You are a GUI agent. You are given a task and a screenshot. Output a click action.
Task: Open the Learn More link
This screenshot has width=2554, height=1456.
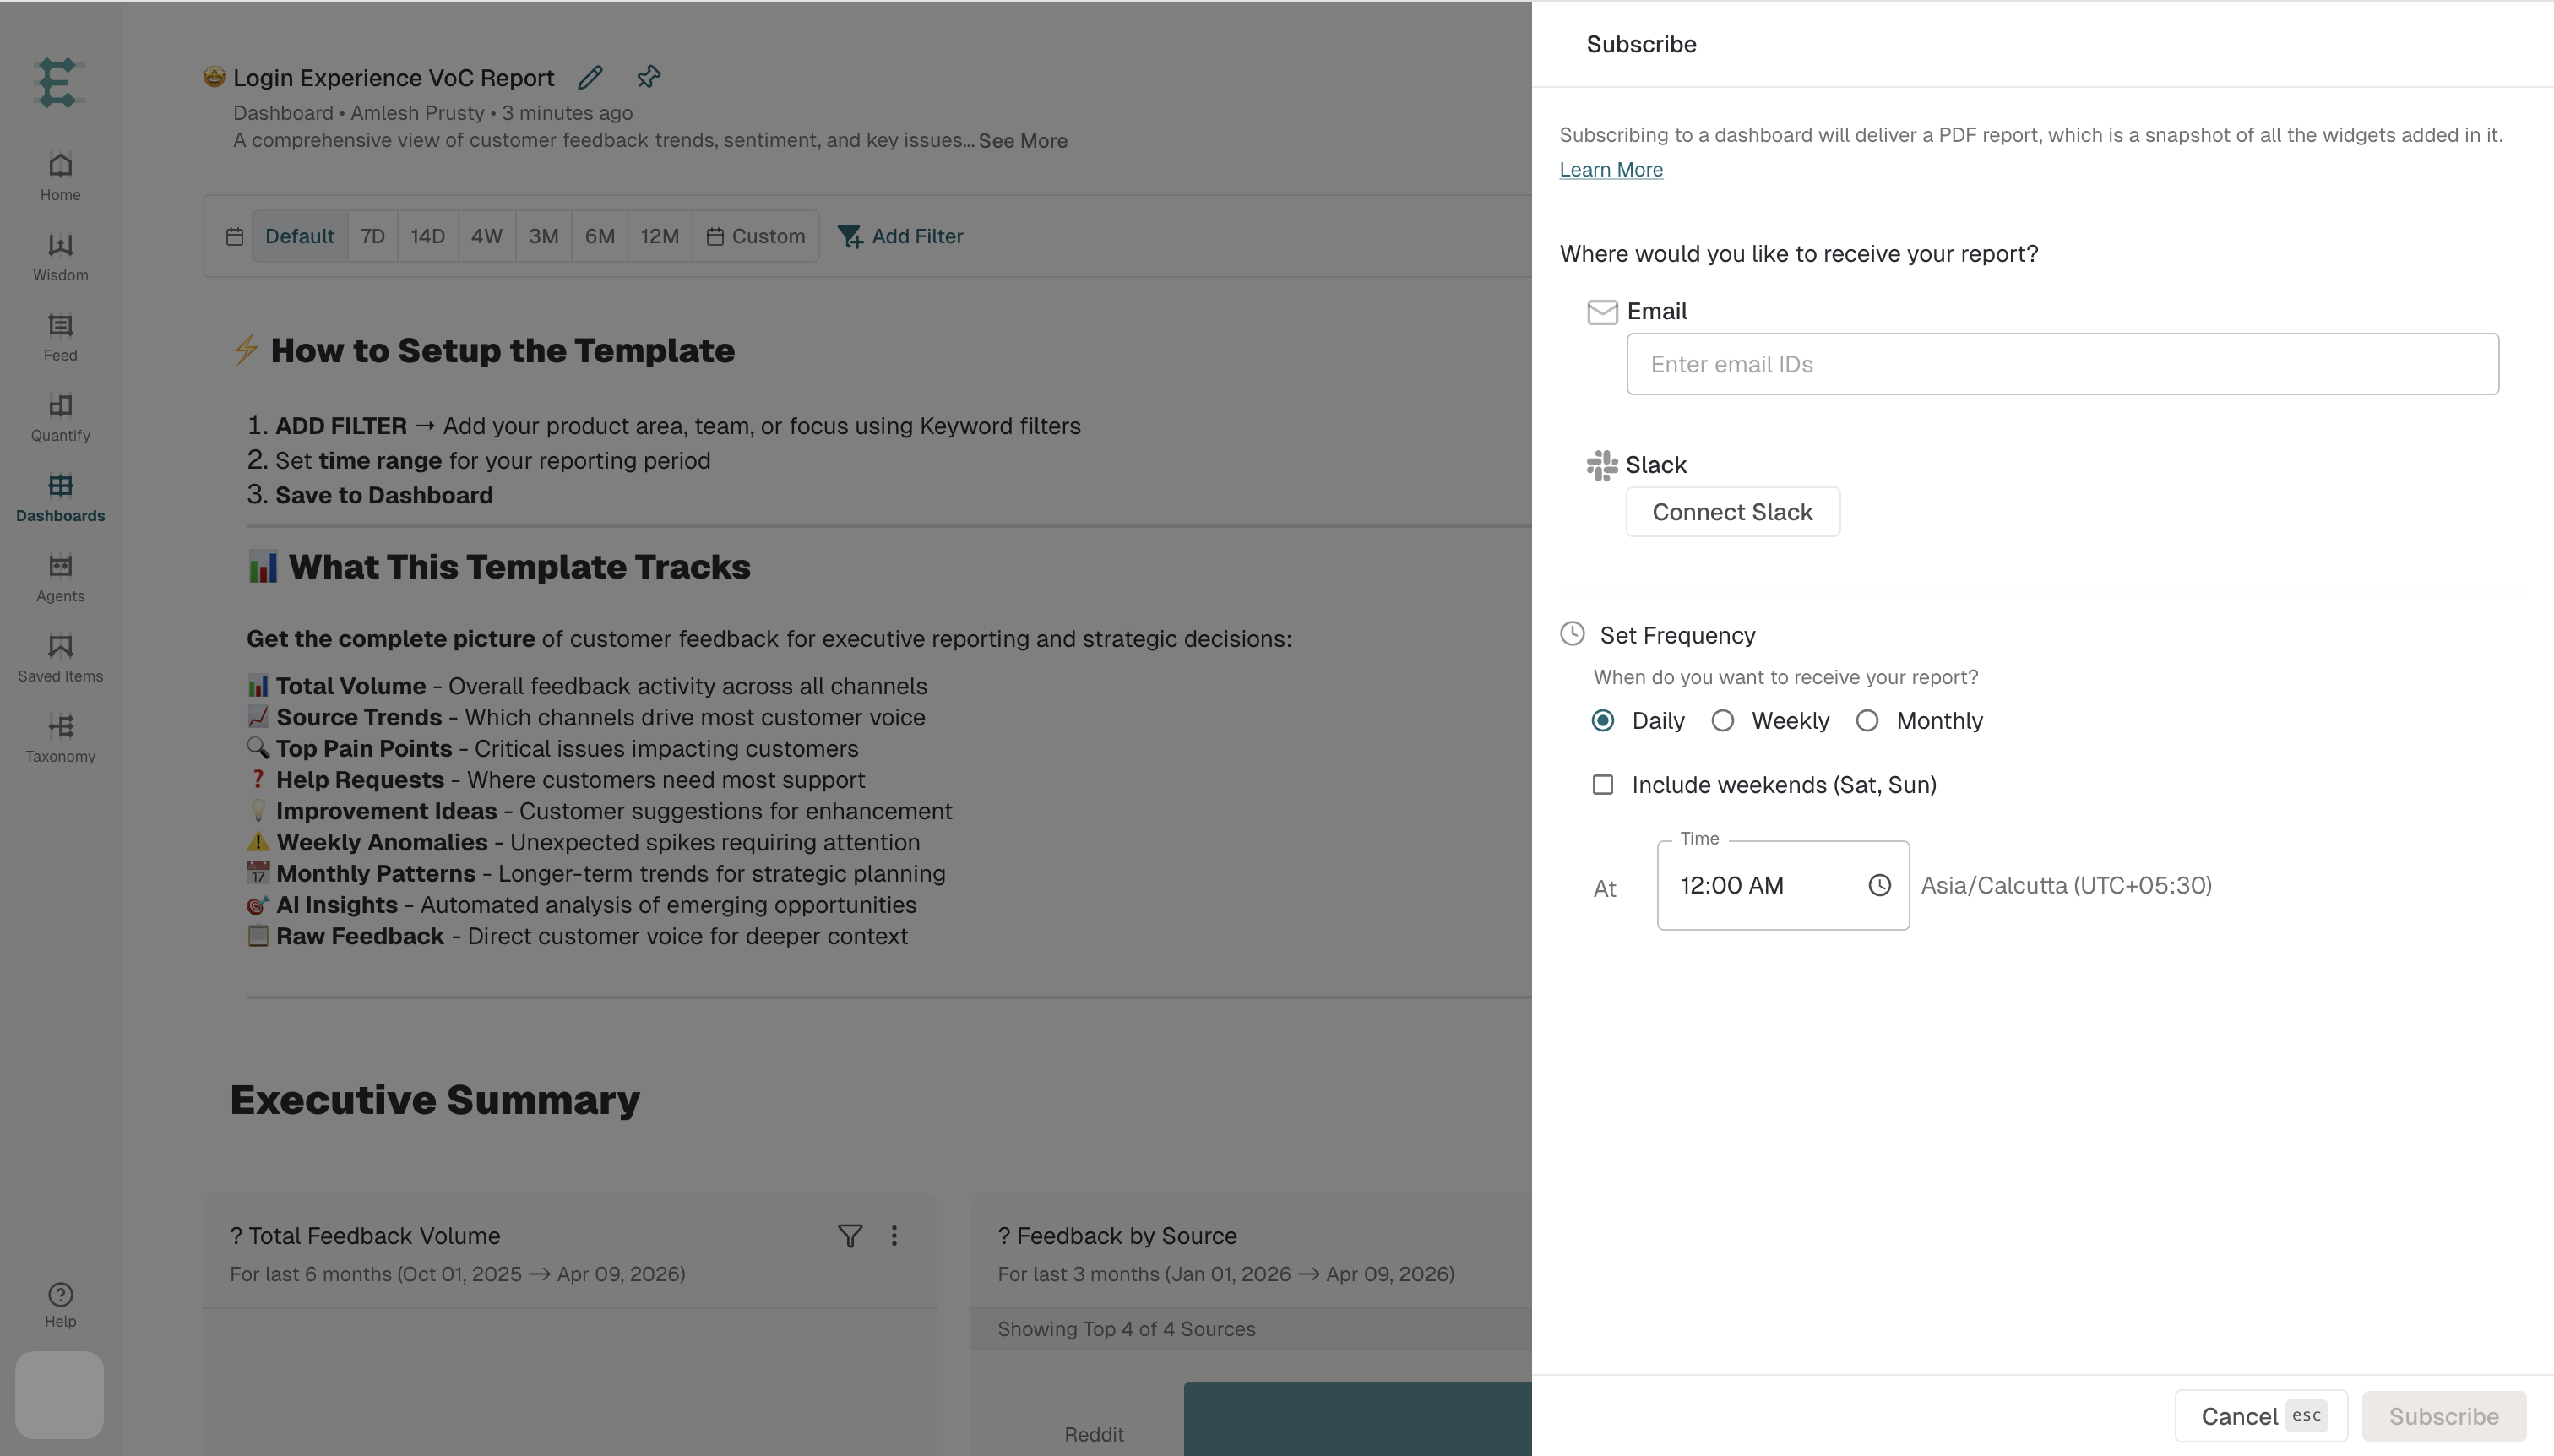coord(1611,170)
